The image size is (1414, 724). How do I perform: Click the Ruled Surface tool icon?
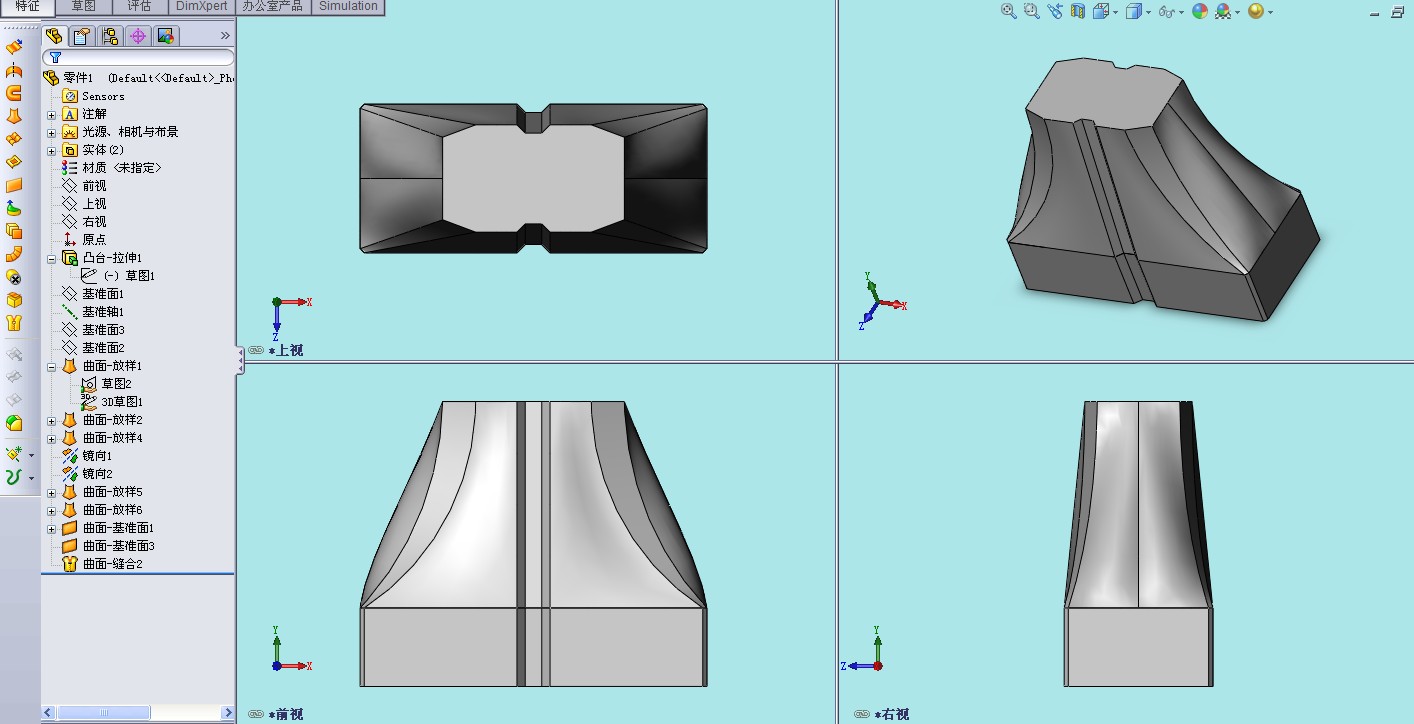pyautogui.click(x=14, y=254)
